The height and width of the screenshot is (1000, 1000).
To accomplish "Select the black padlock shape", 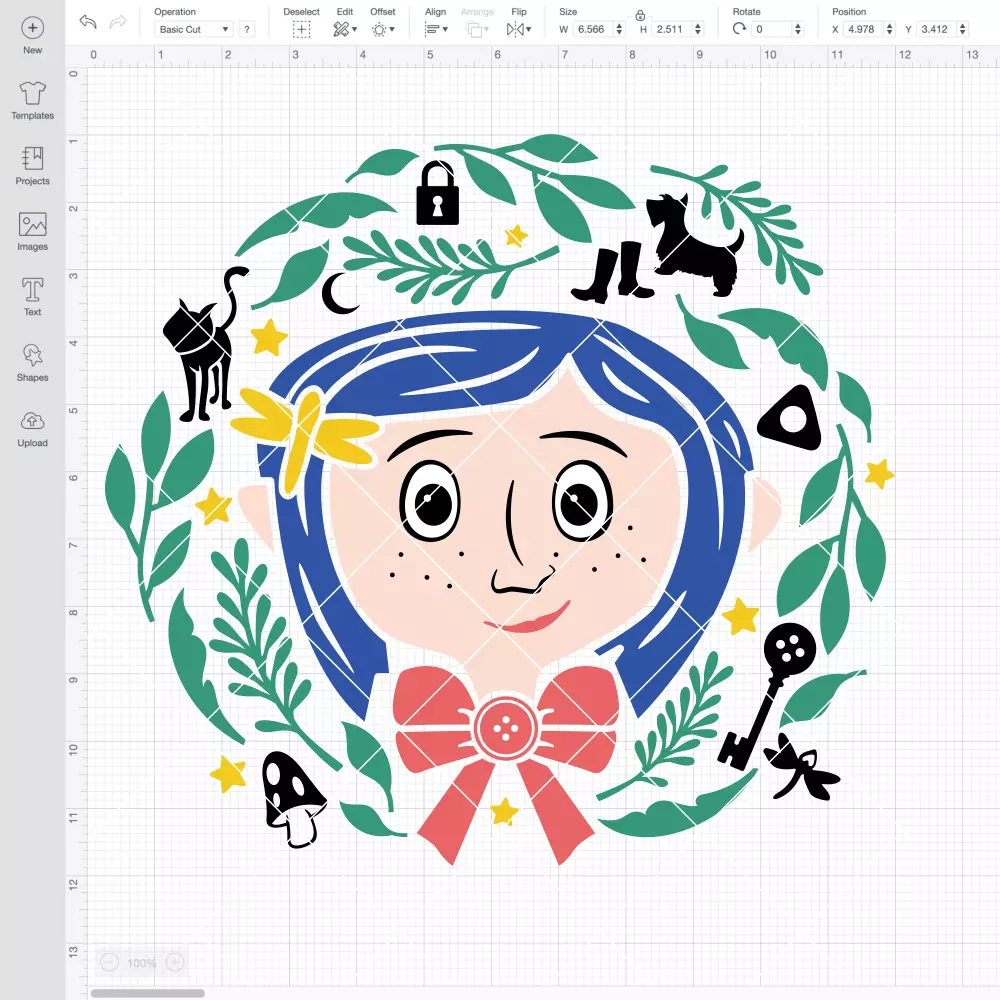I will pos(438,195).
